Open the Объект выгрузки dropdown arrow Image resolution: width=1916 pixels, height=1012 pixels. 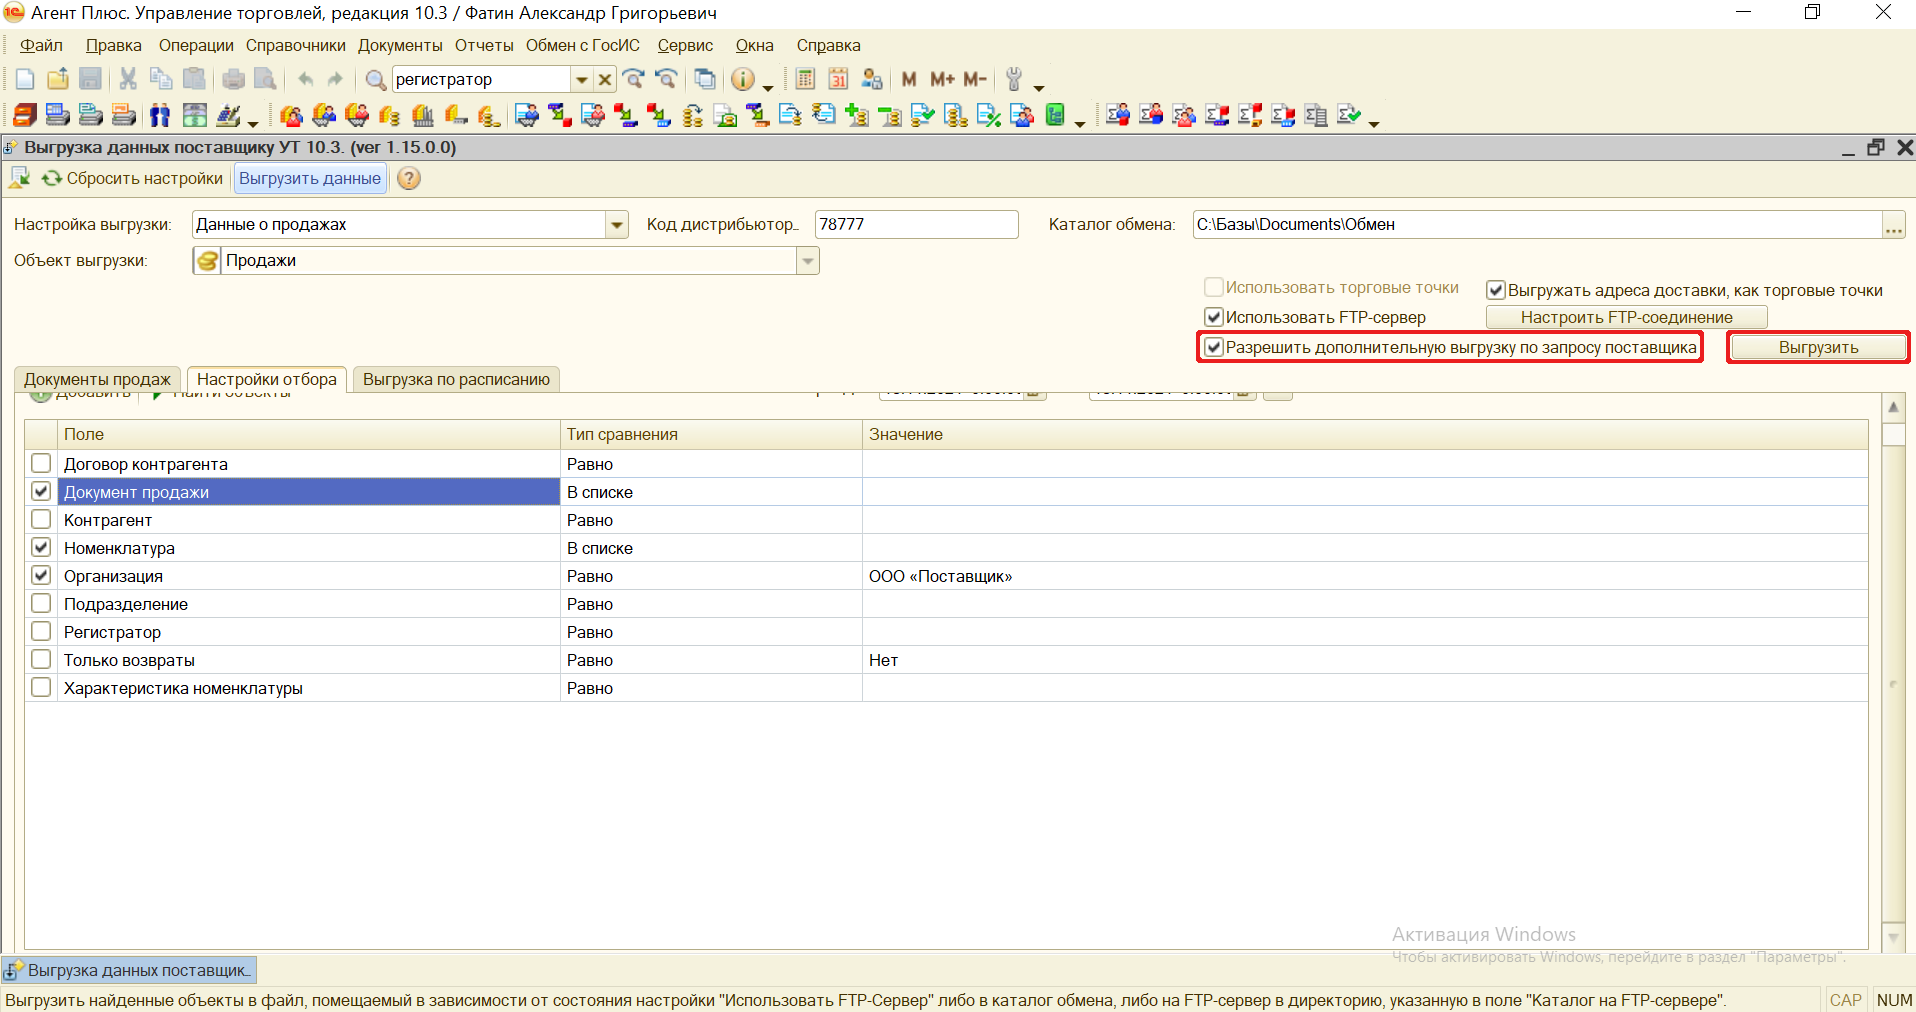point(807,261)
